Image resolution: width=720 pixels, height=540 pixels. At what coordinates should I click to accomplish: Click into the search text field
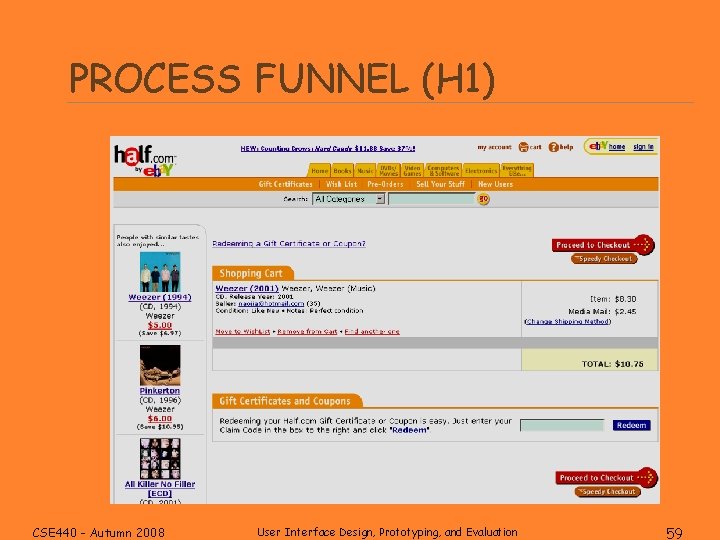(x=432, y=199)
